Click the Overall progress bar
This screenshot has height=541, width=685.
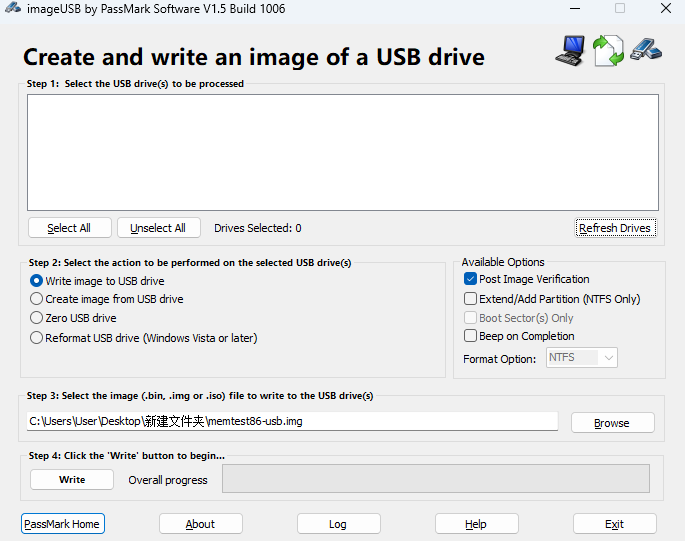pyautogui.click(x=435, y=479)
